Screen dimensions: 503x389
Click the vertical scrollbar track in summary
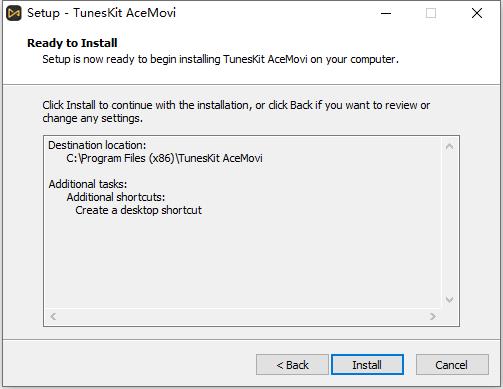[449, 223]
